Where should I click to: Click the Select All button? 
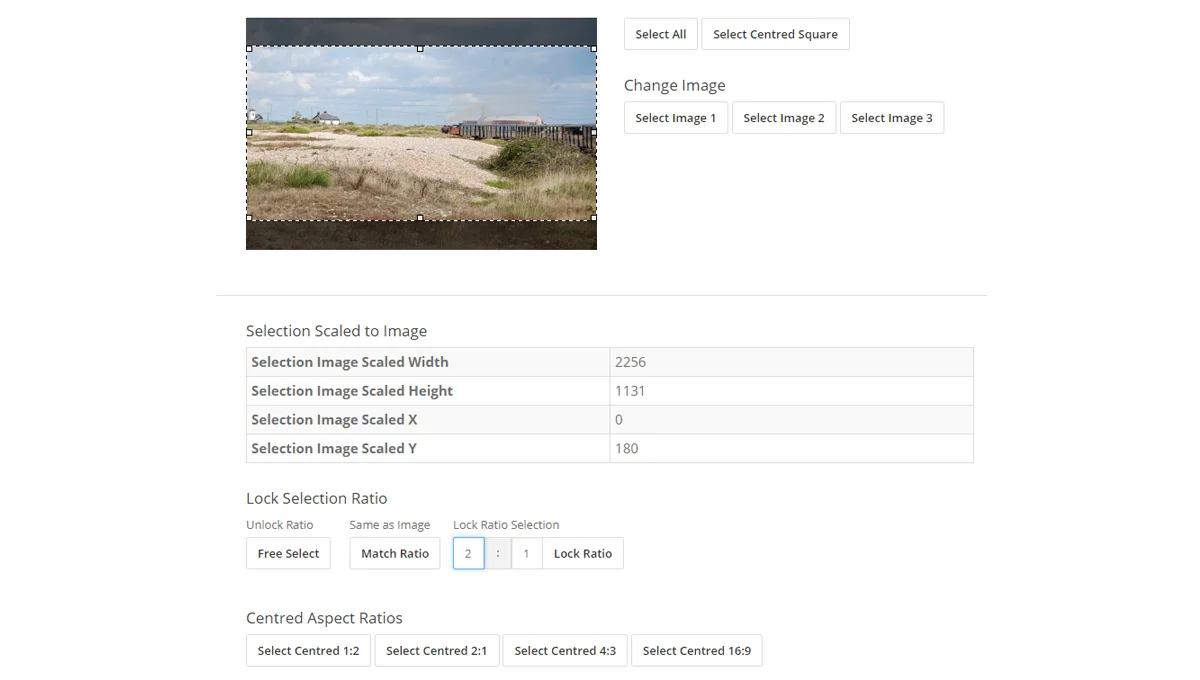pos(660,34)
